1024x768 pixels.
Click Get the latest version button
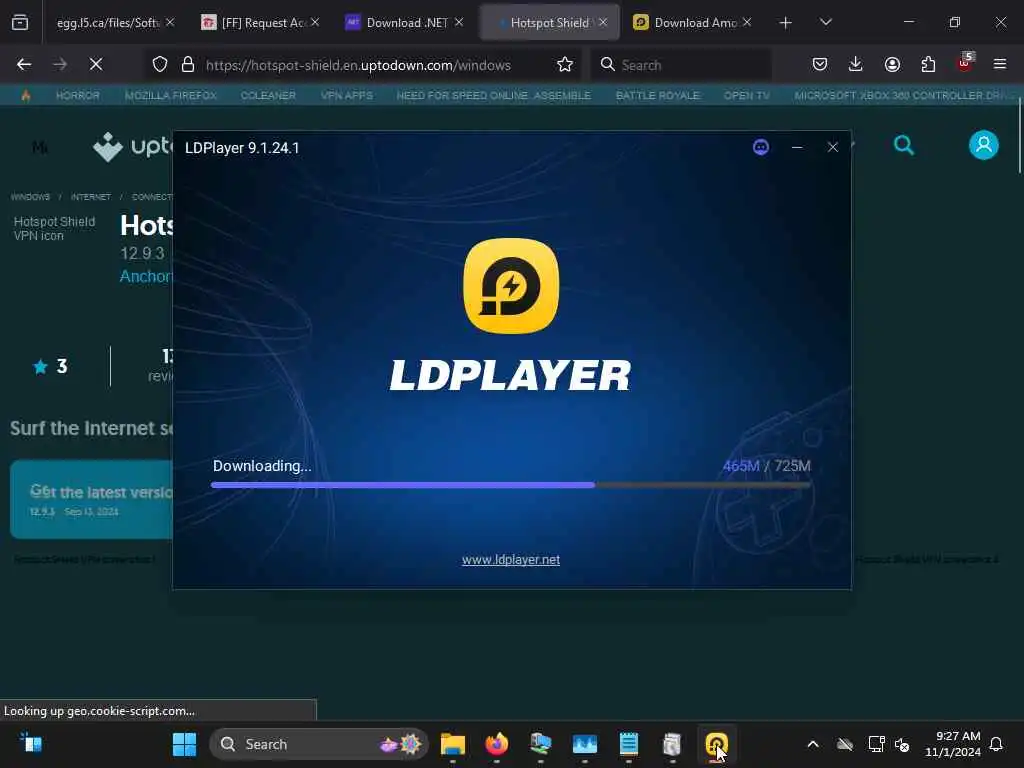tap(91, 500)
